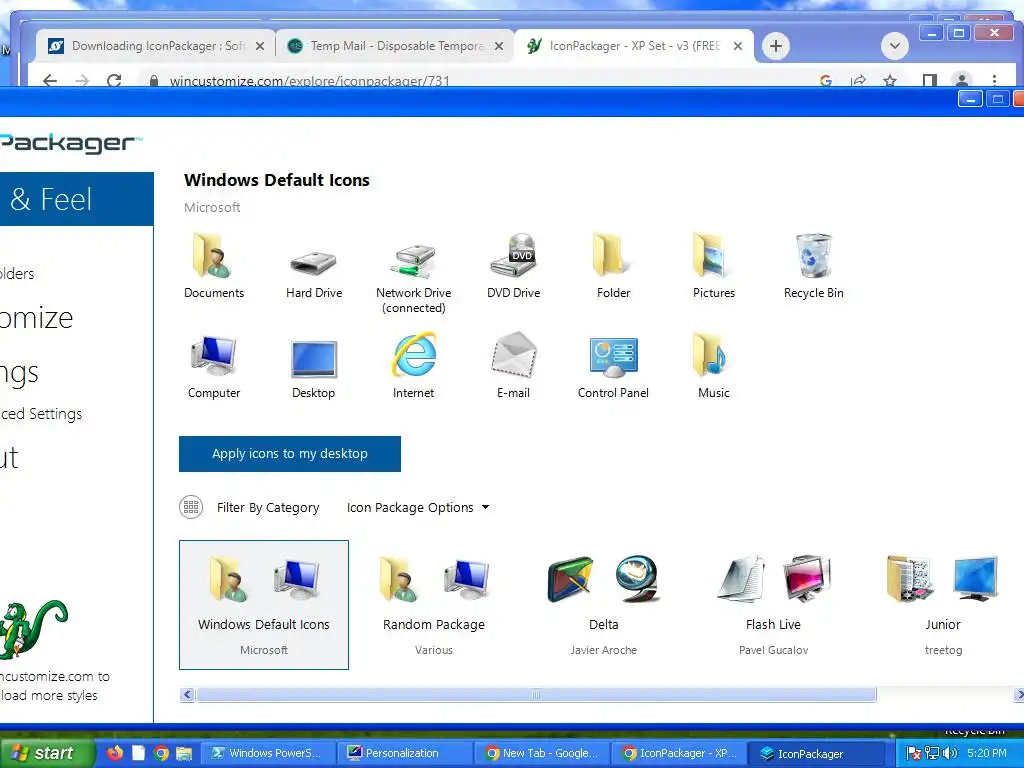The height and width of the screenshot is (768, 1024).
Task: Select the Delta icon package
Action: click(603, 605)
